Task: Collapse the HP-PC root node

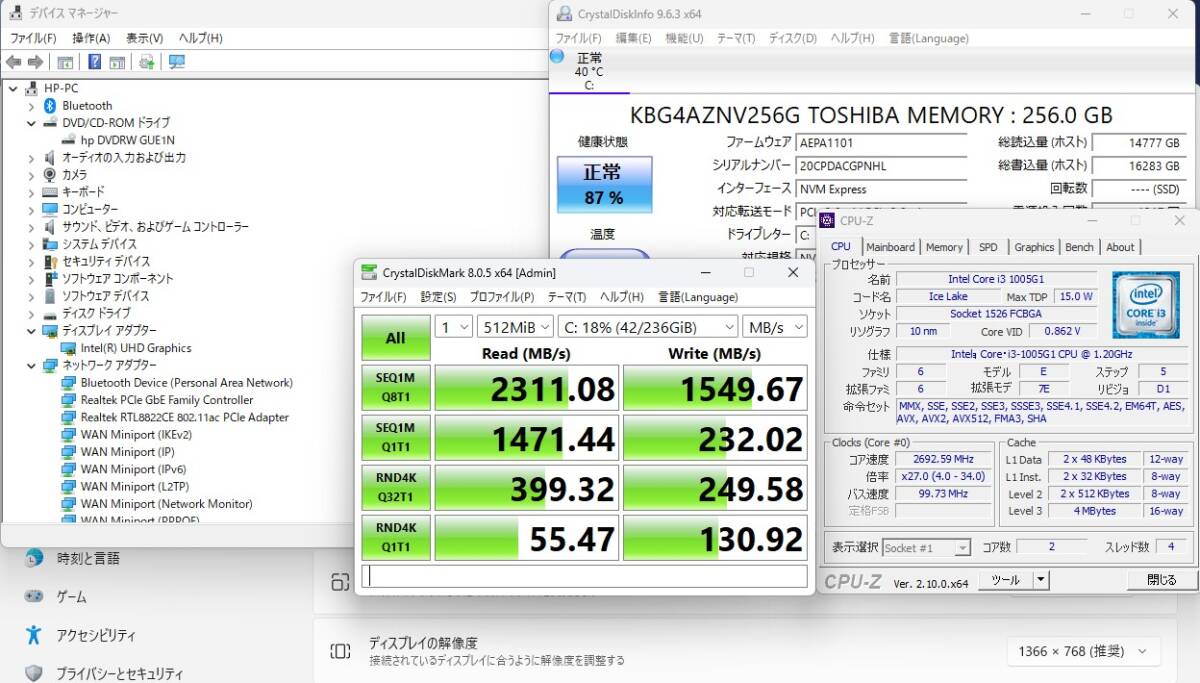Action: tap(12, 88)
